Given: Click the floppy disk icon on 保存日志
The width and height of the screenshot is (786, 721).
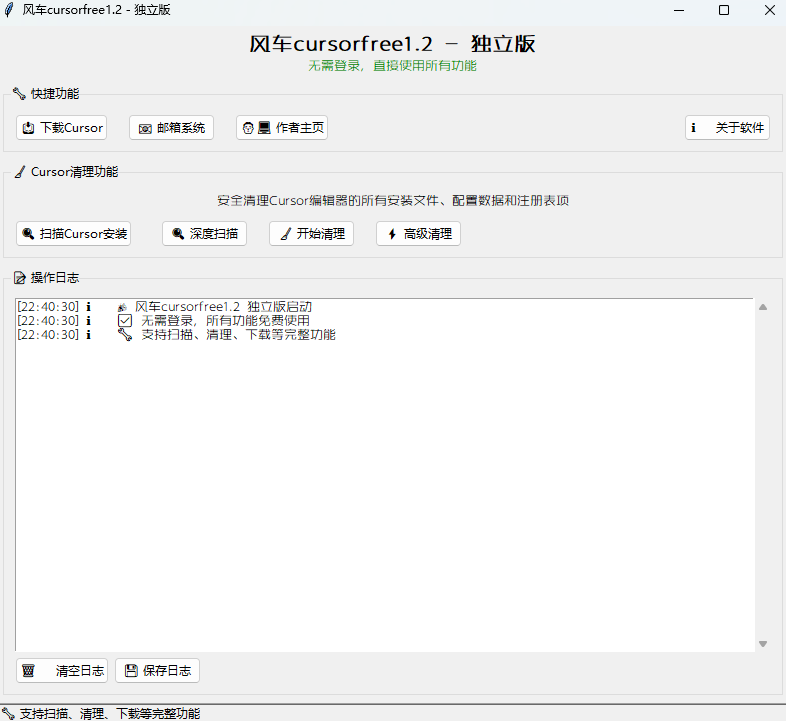Looking at the screenshot, I should [131, 671].
